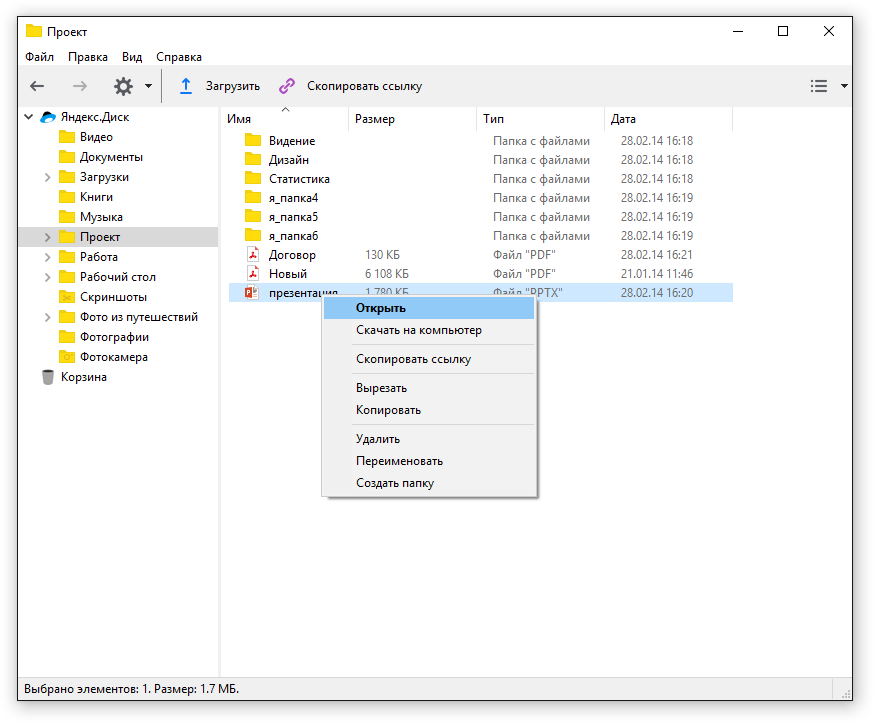The height and width of the screenshot is (723, 874).
Task: Open the Правка menu
Action: (88, 57)
